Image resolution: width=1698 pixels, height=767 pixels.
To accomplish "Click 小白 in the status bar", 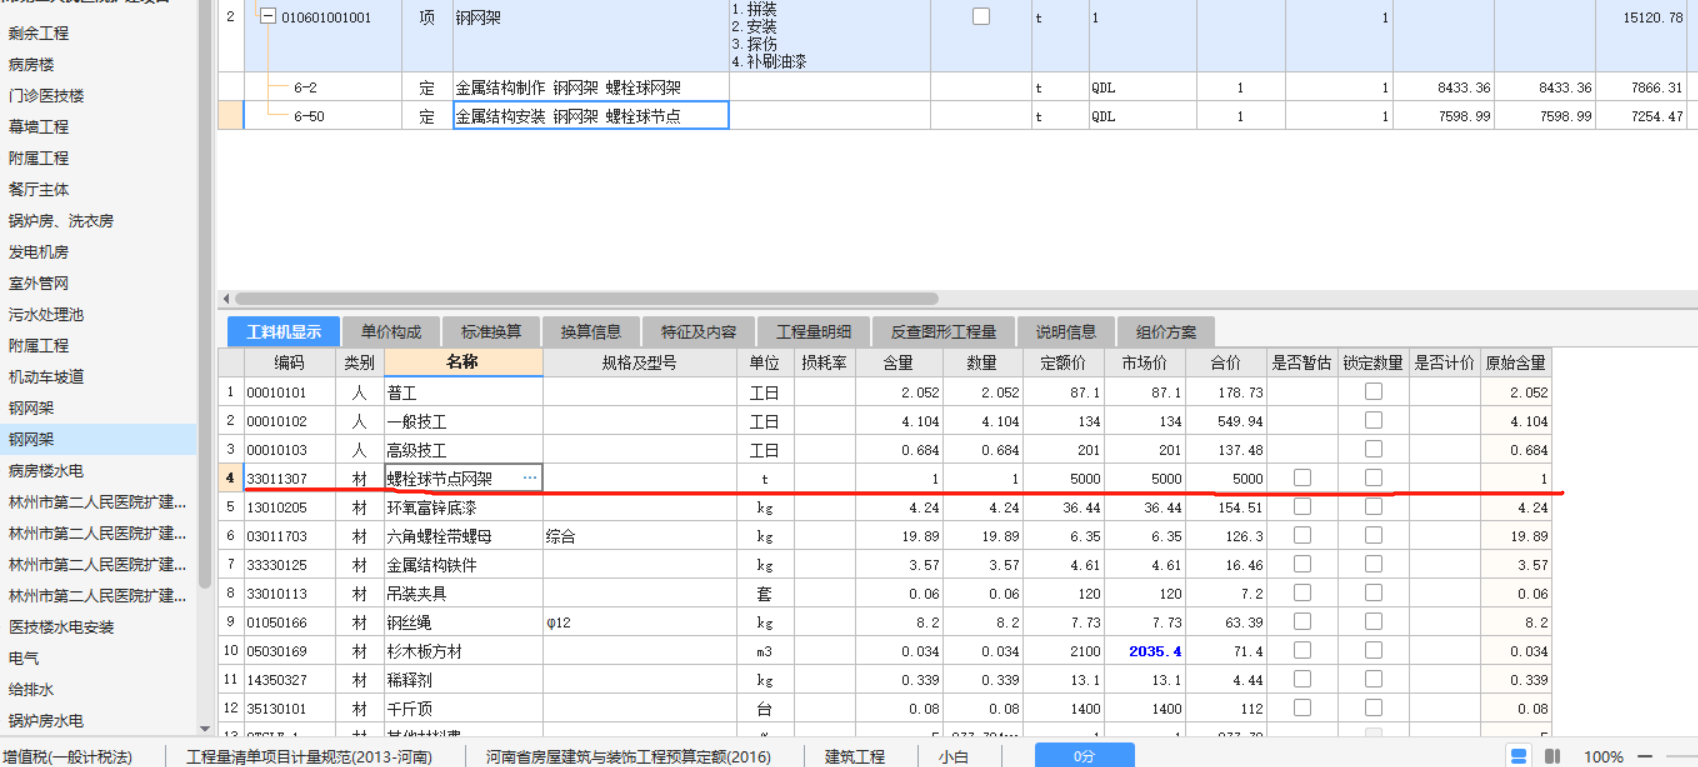I will 953,757.
